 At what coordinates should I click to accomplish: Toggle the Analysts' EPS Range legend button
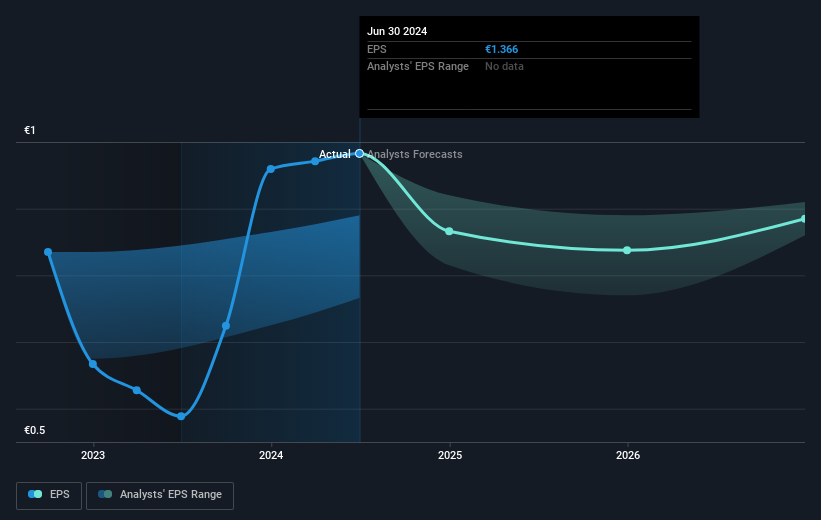point(160,495)
